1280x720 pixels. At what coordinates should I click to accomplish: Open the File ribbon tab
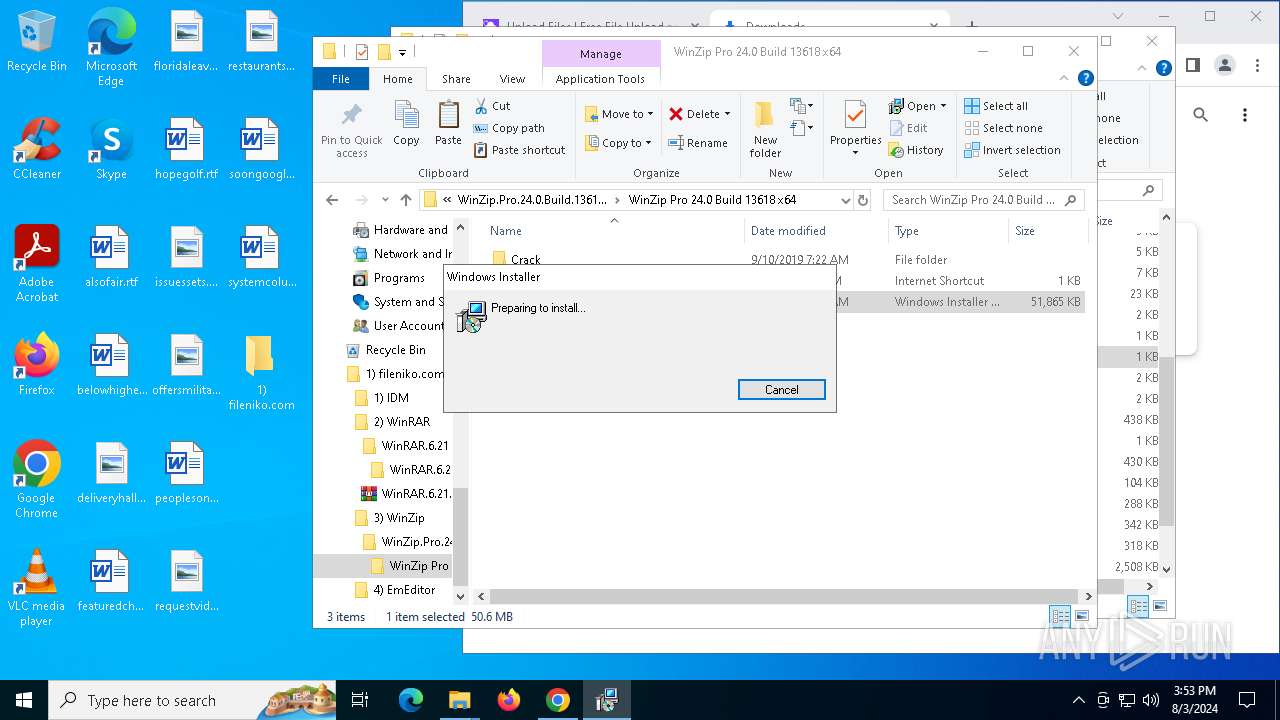click(x=341, y=79)
